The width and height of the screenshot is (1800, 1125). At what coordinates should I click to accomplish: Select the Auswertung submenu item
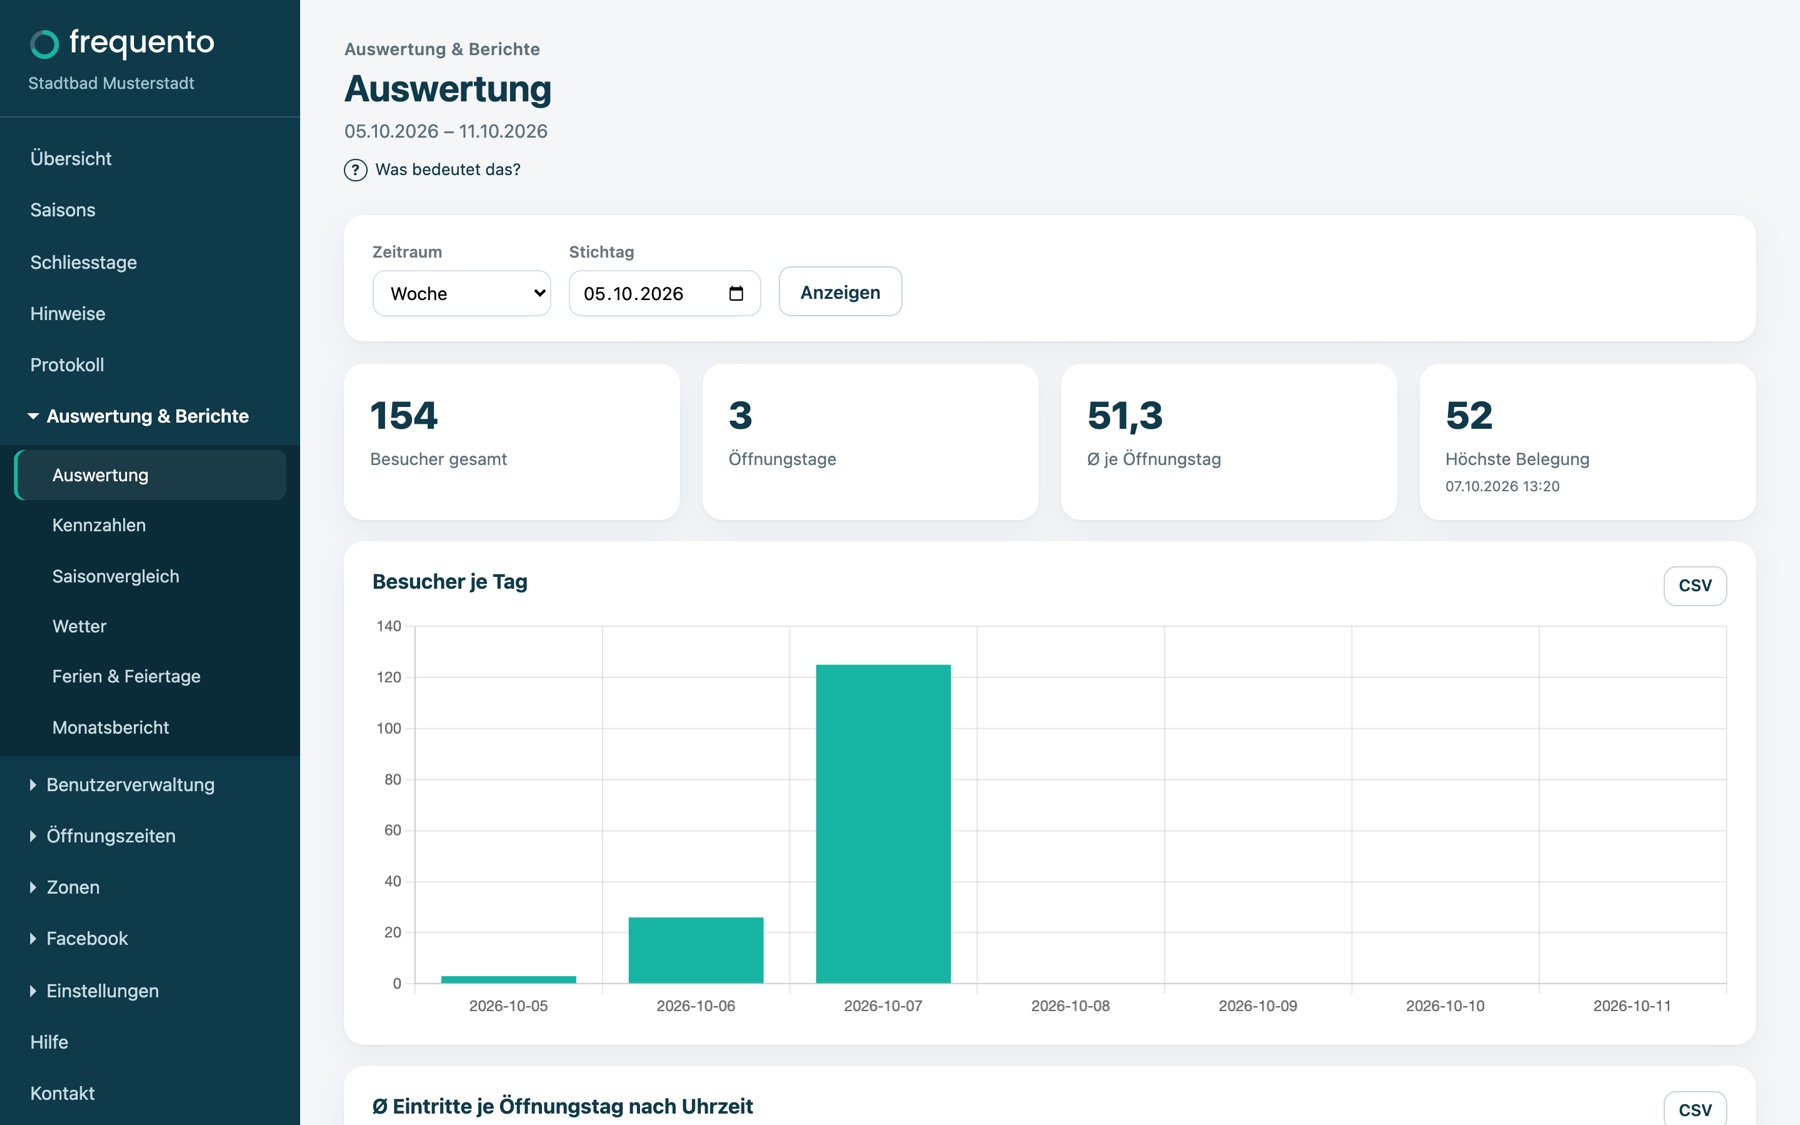[x=150, y=475]
